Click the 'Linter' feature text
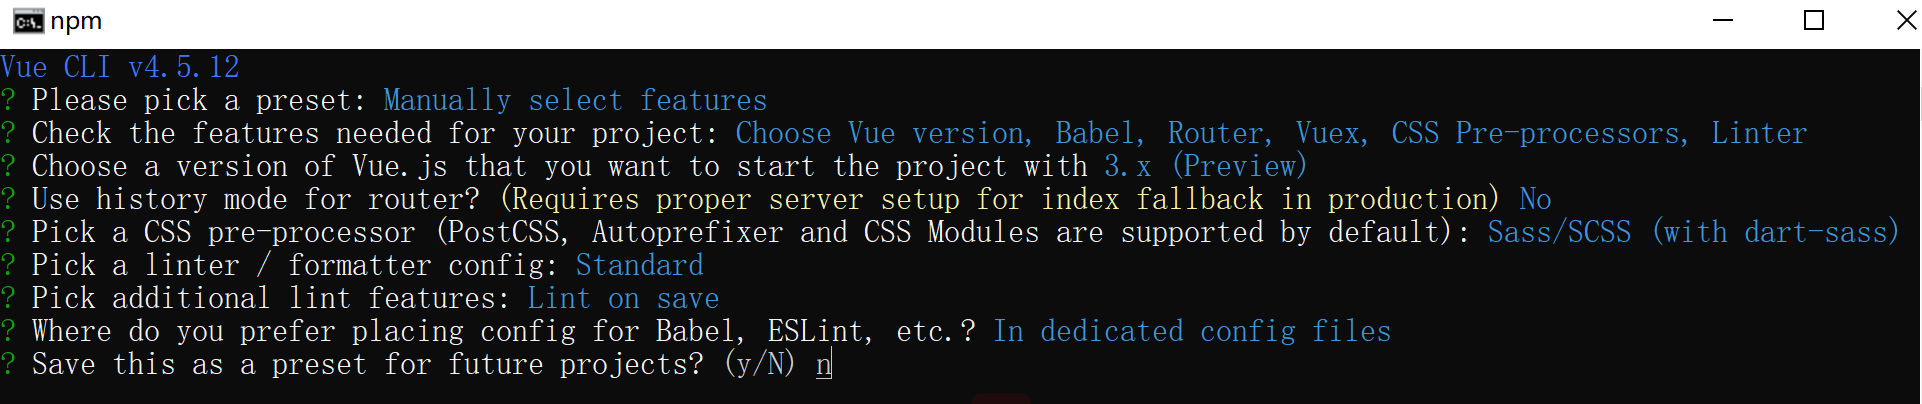The image size is (1922, 404). point(1759,133)
